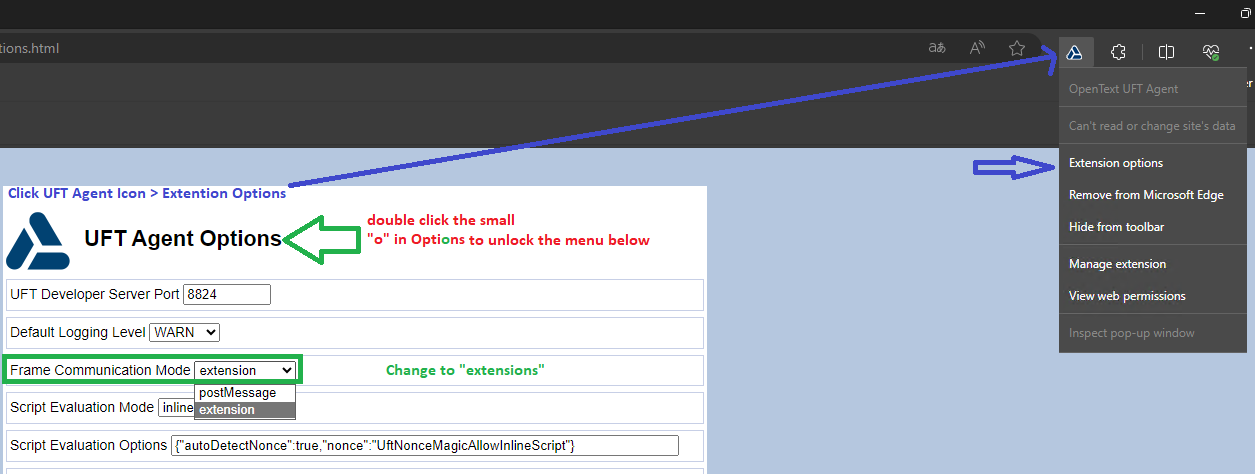Click the UFT Agent logo on options page
This screenshot has height=474, width=1255.
pyautogui.click(x=38, y=241)
